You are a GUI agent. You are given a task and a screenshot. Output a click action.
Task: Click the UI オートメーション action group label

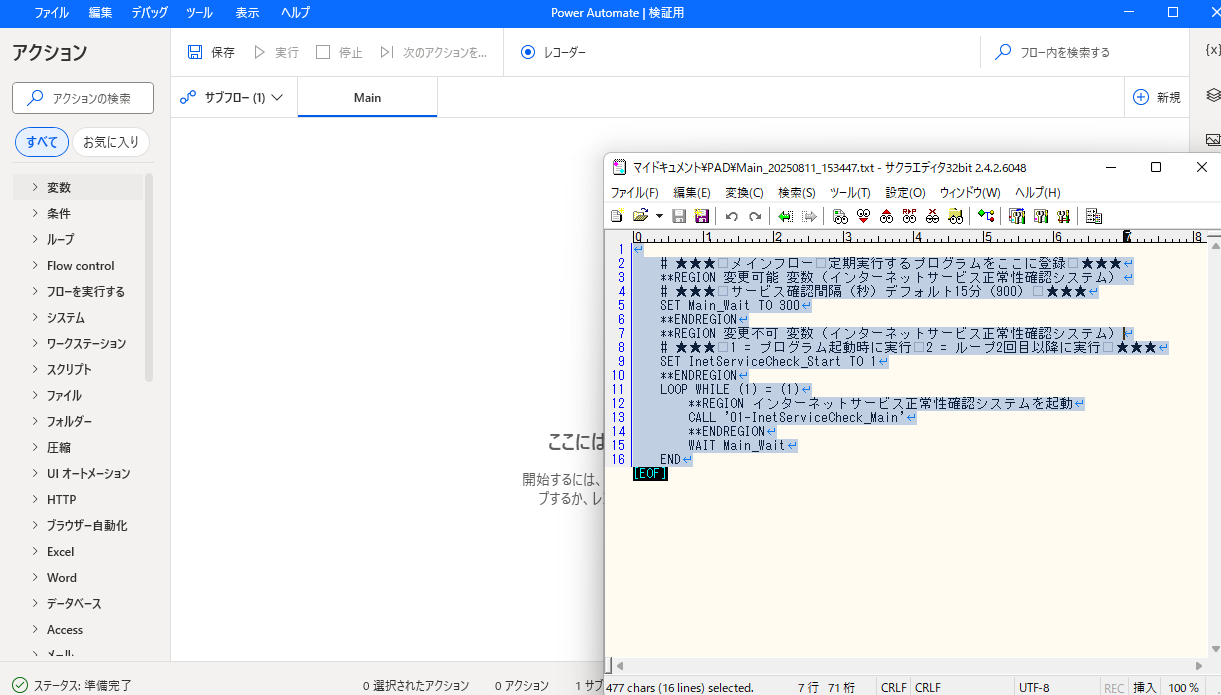click(88, 473)
